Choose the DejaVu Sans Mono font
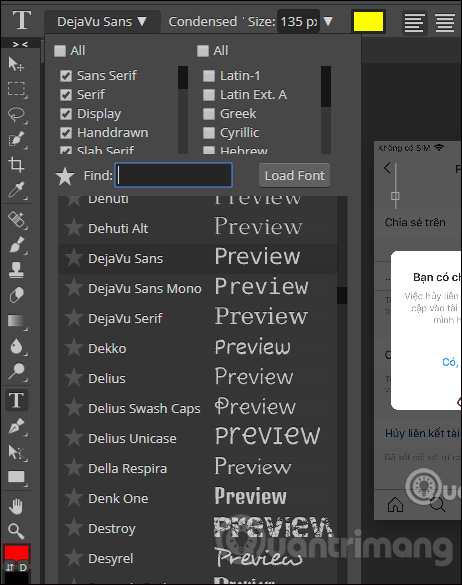462x585 pixels. coord(198,288)
